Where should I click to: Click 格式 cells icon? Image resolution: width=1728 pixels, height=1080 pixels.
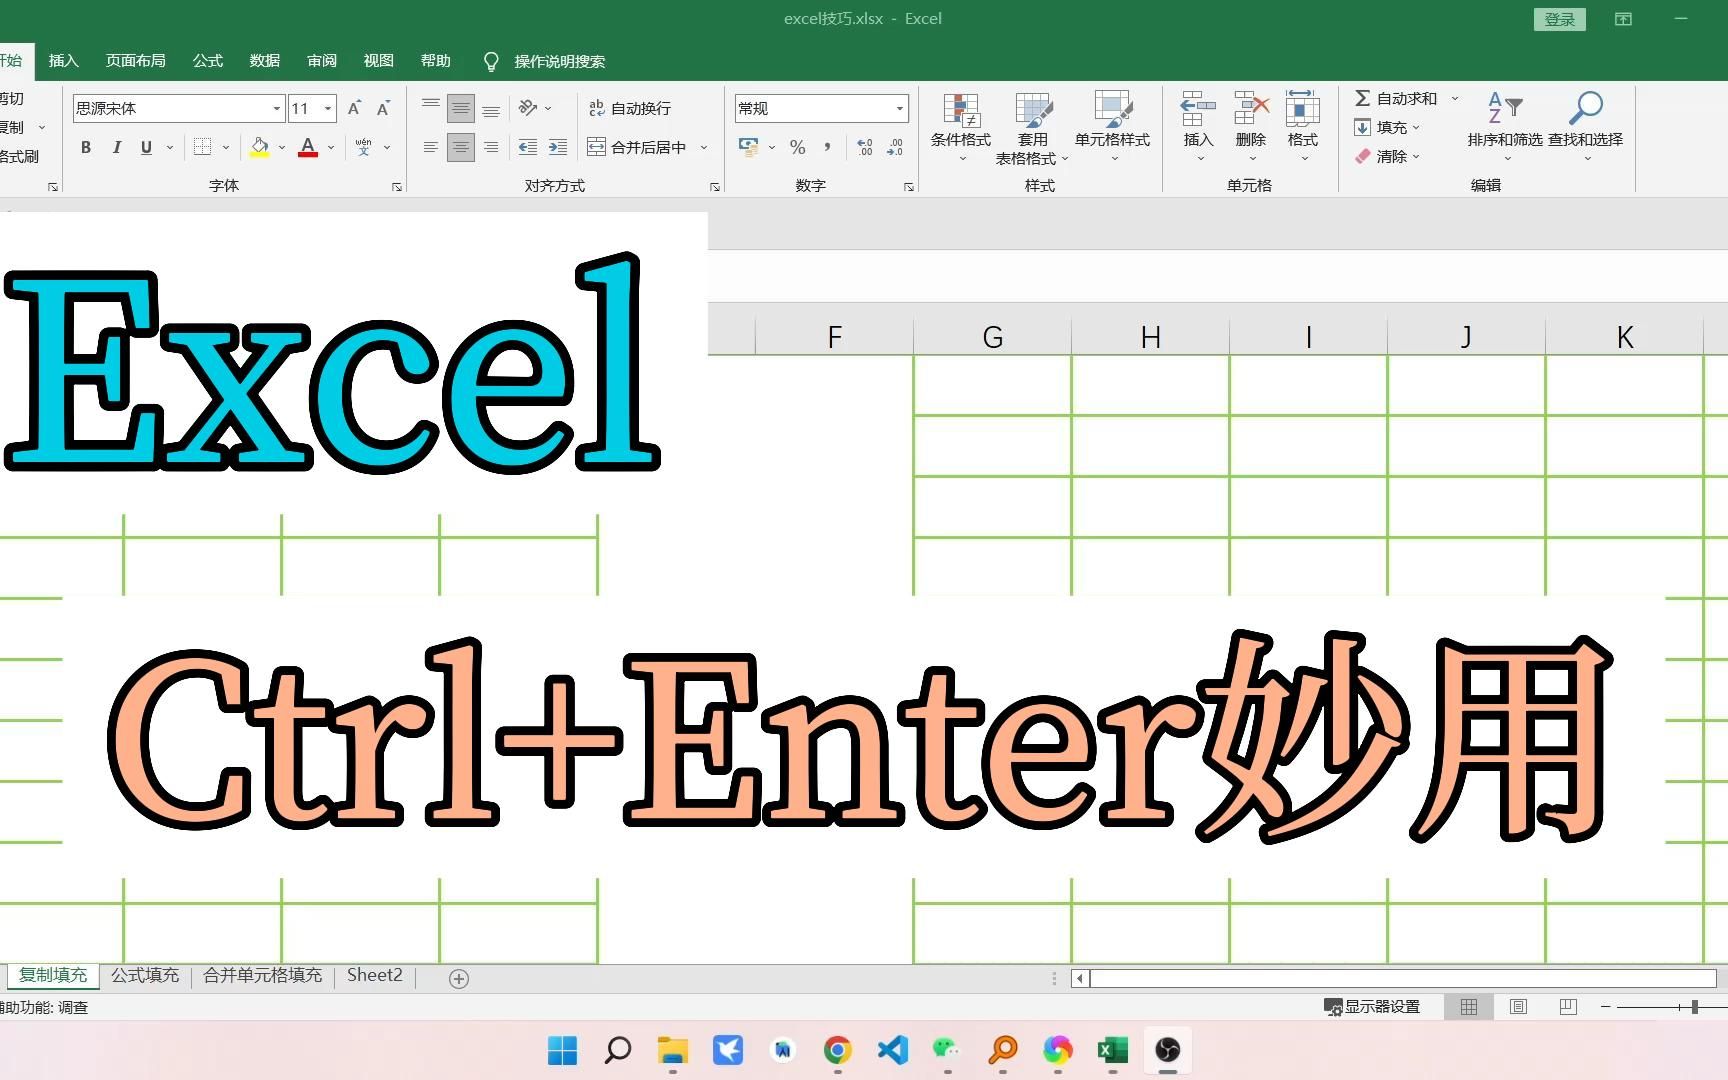coord(1303,127)
